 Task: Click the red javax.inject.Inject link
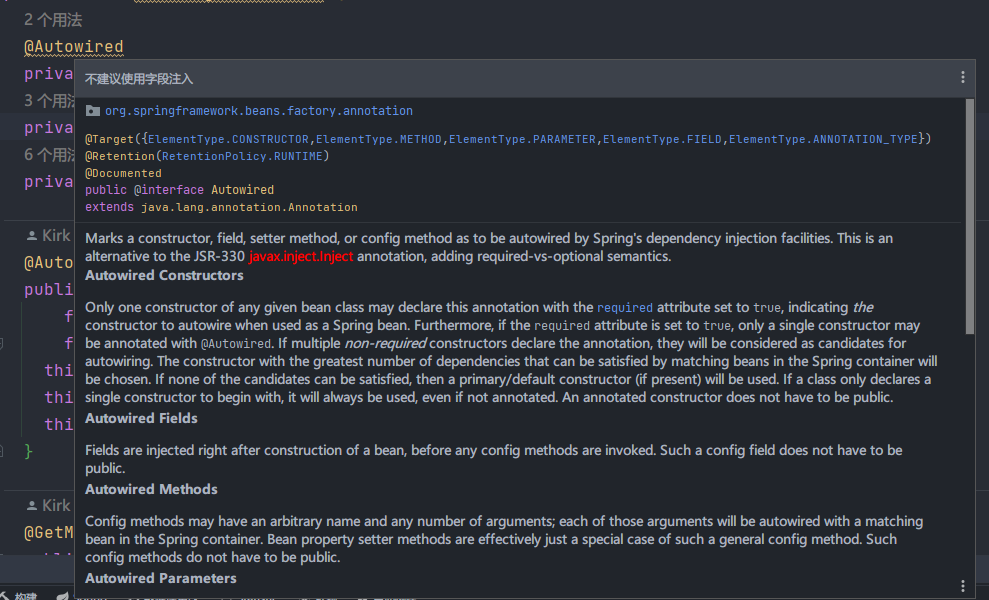[301, 256]
